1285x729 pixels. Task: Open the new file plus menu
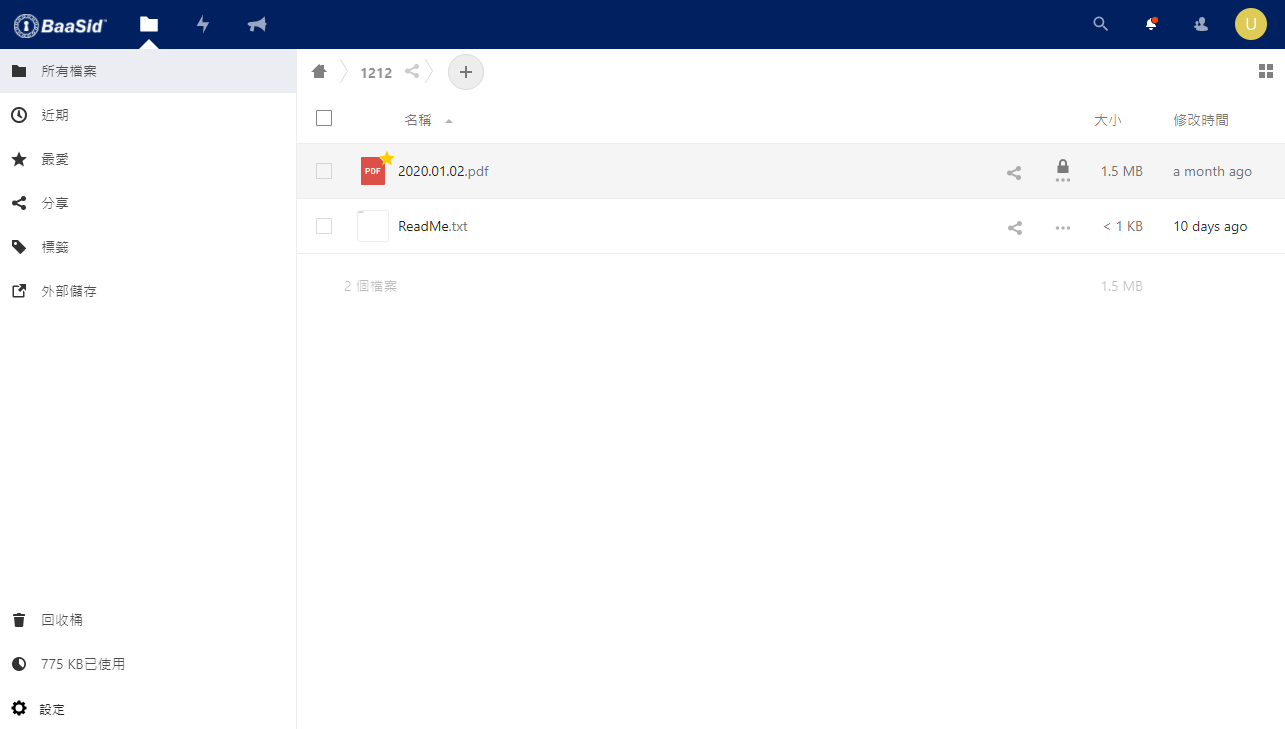pyautogui.click(x=465, y=72)
